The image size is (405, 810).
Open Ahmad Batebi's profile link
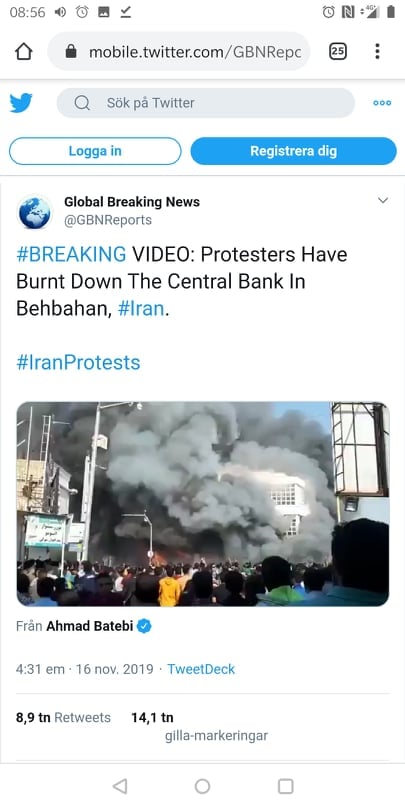click(x=90, y=626)
